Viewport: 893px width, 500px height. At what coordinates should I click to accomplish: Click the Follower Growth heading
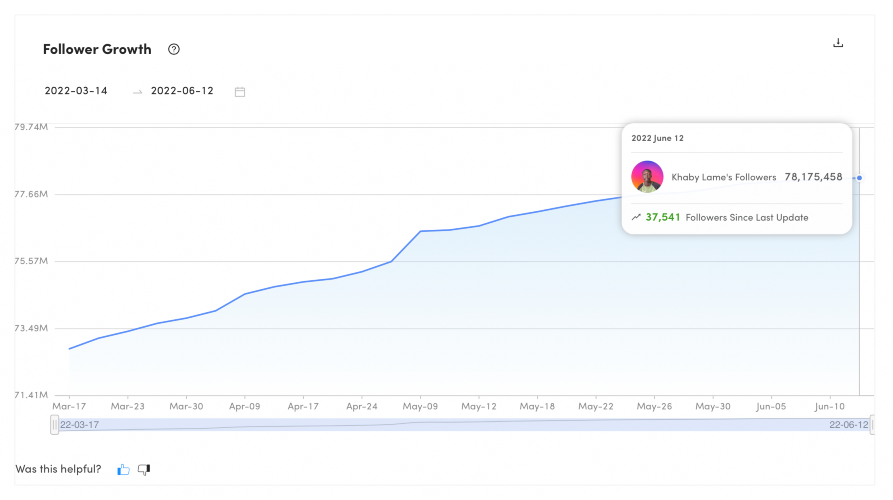pos(97,50)
